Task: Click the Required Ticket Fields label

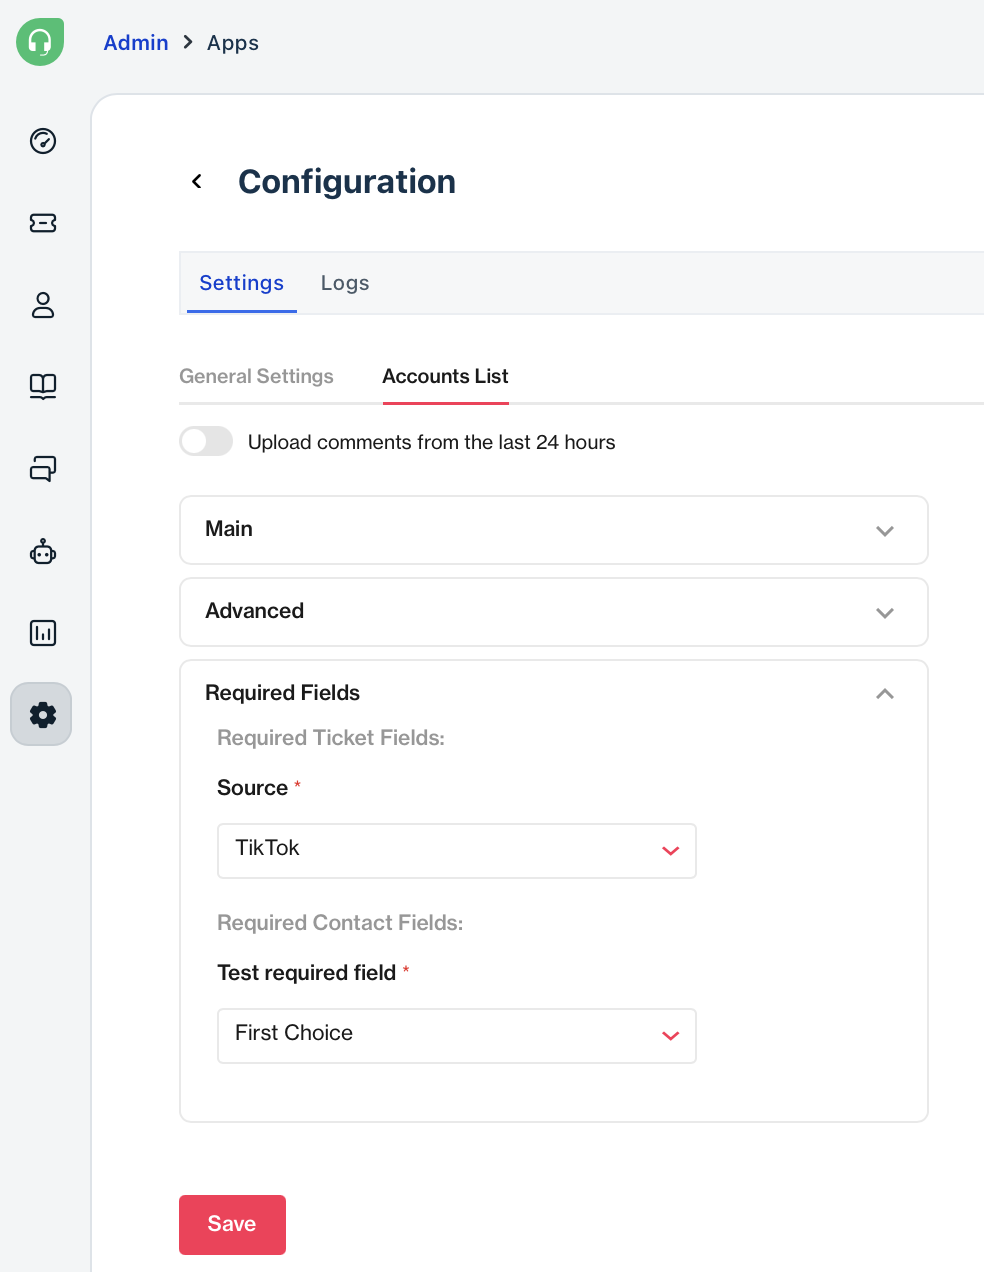Action: tap(331, 738)
